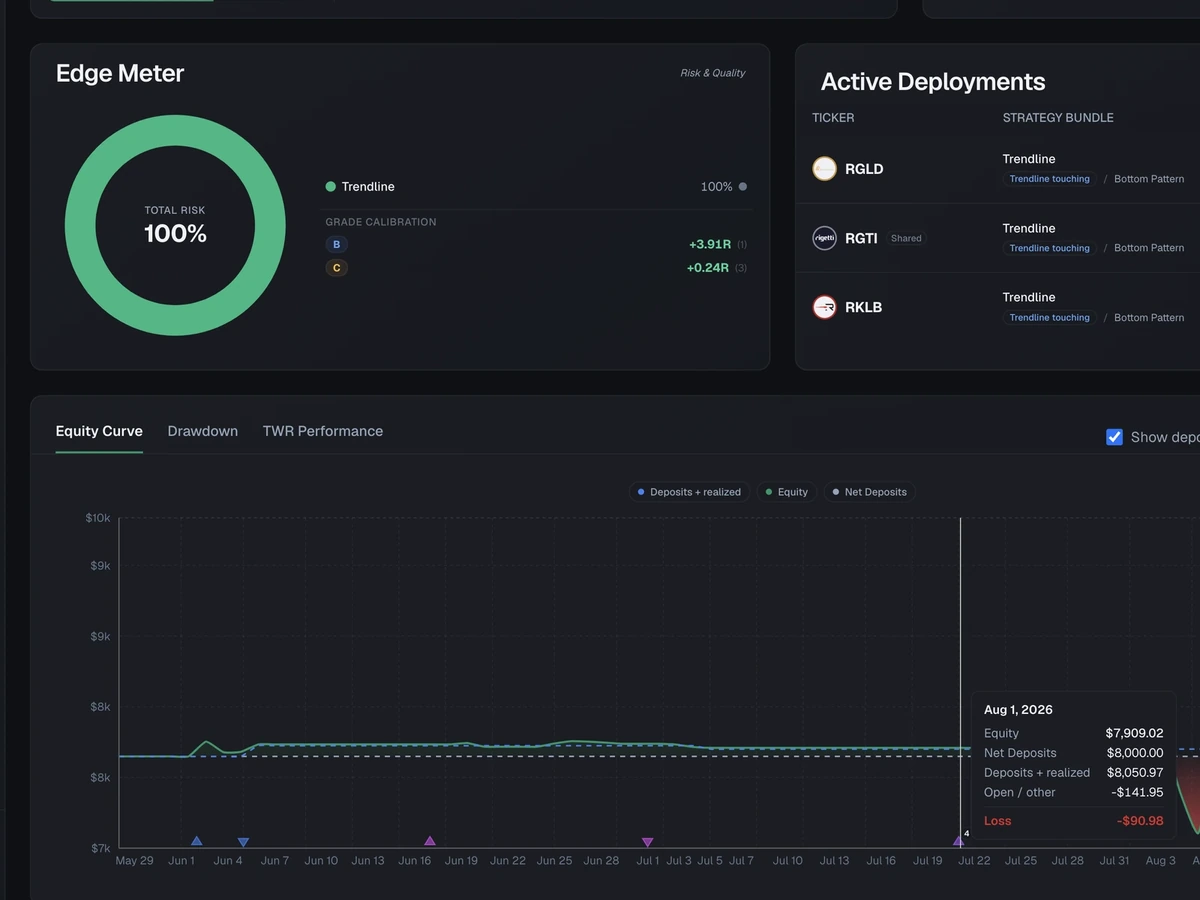Toggle the Net Deposits legend series
This screenshot has height=900, width=1200.
point(869,492)
